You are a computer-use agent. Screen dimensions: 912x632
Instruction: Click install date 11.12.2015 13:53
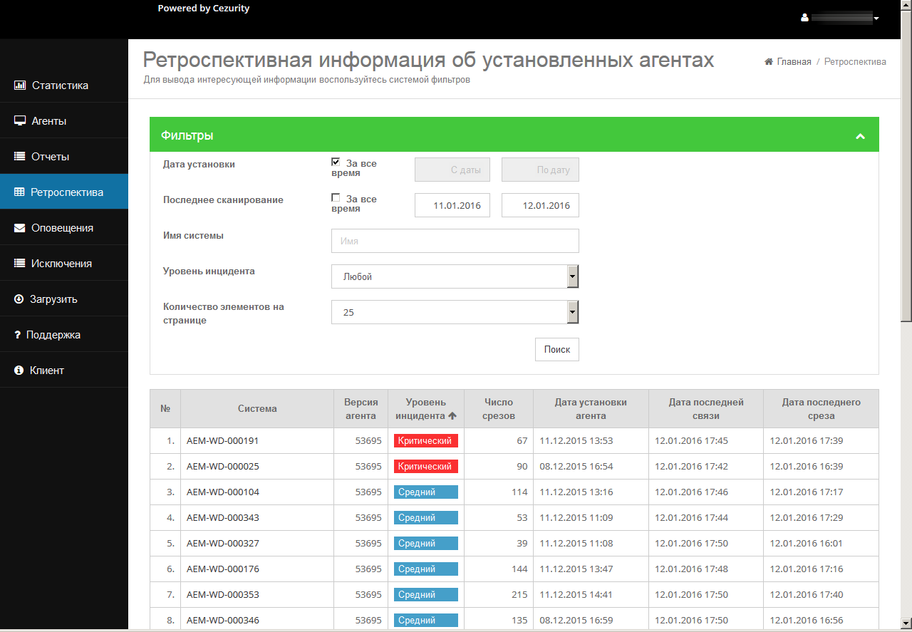576,441
